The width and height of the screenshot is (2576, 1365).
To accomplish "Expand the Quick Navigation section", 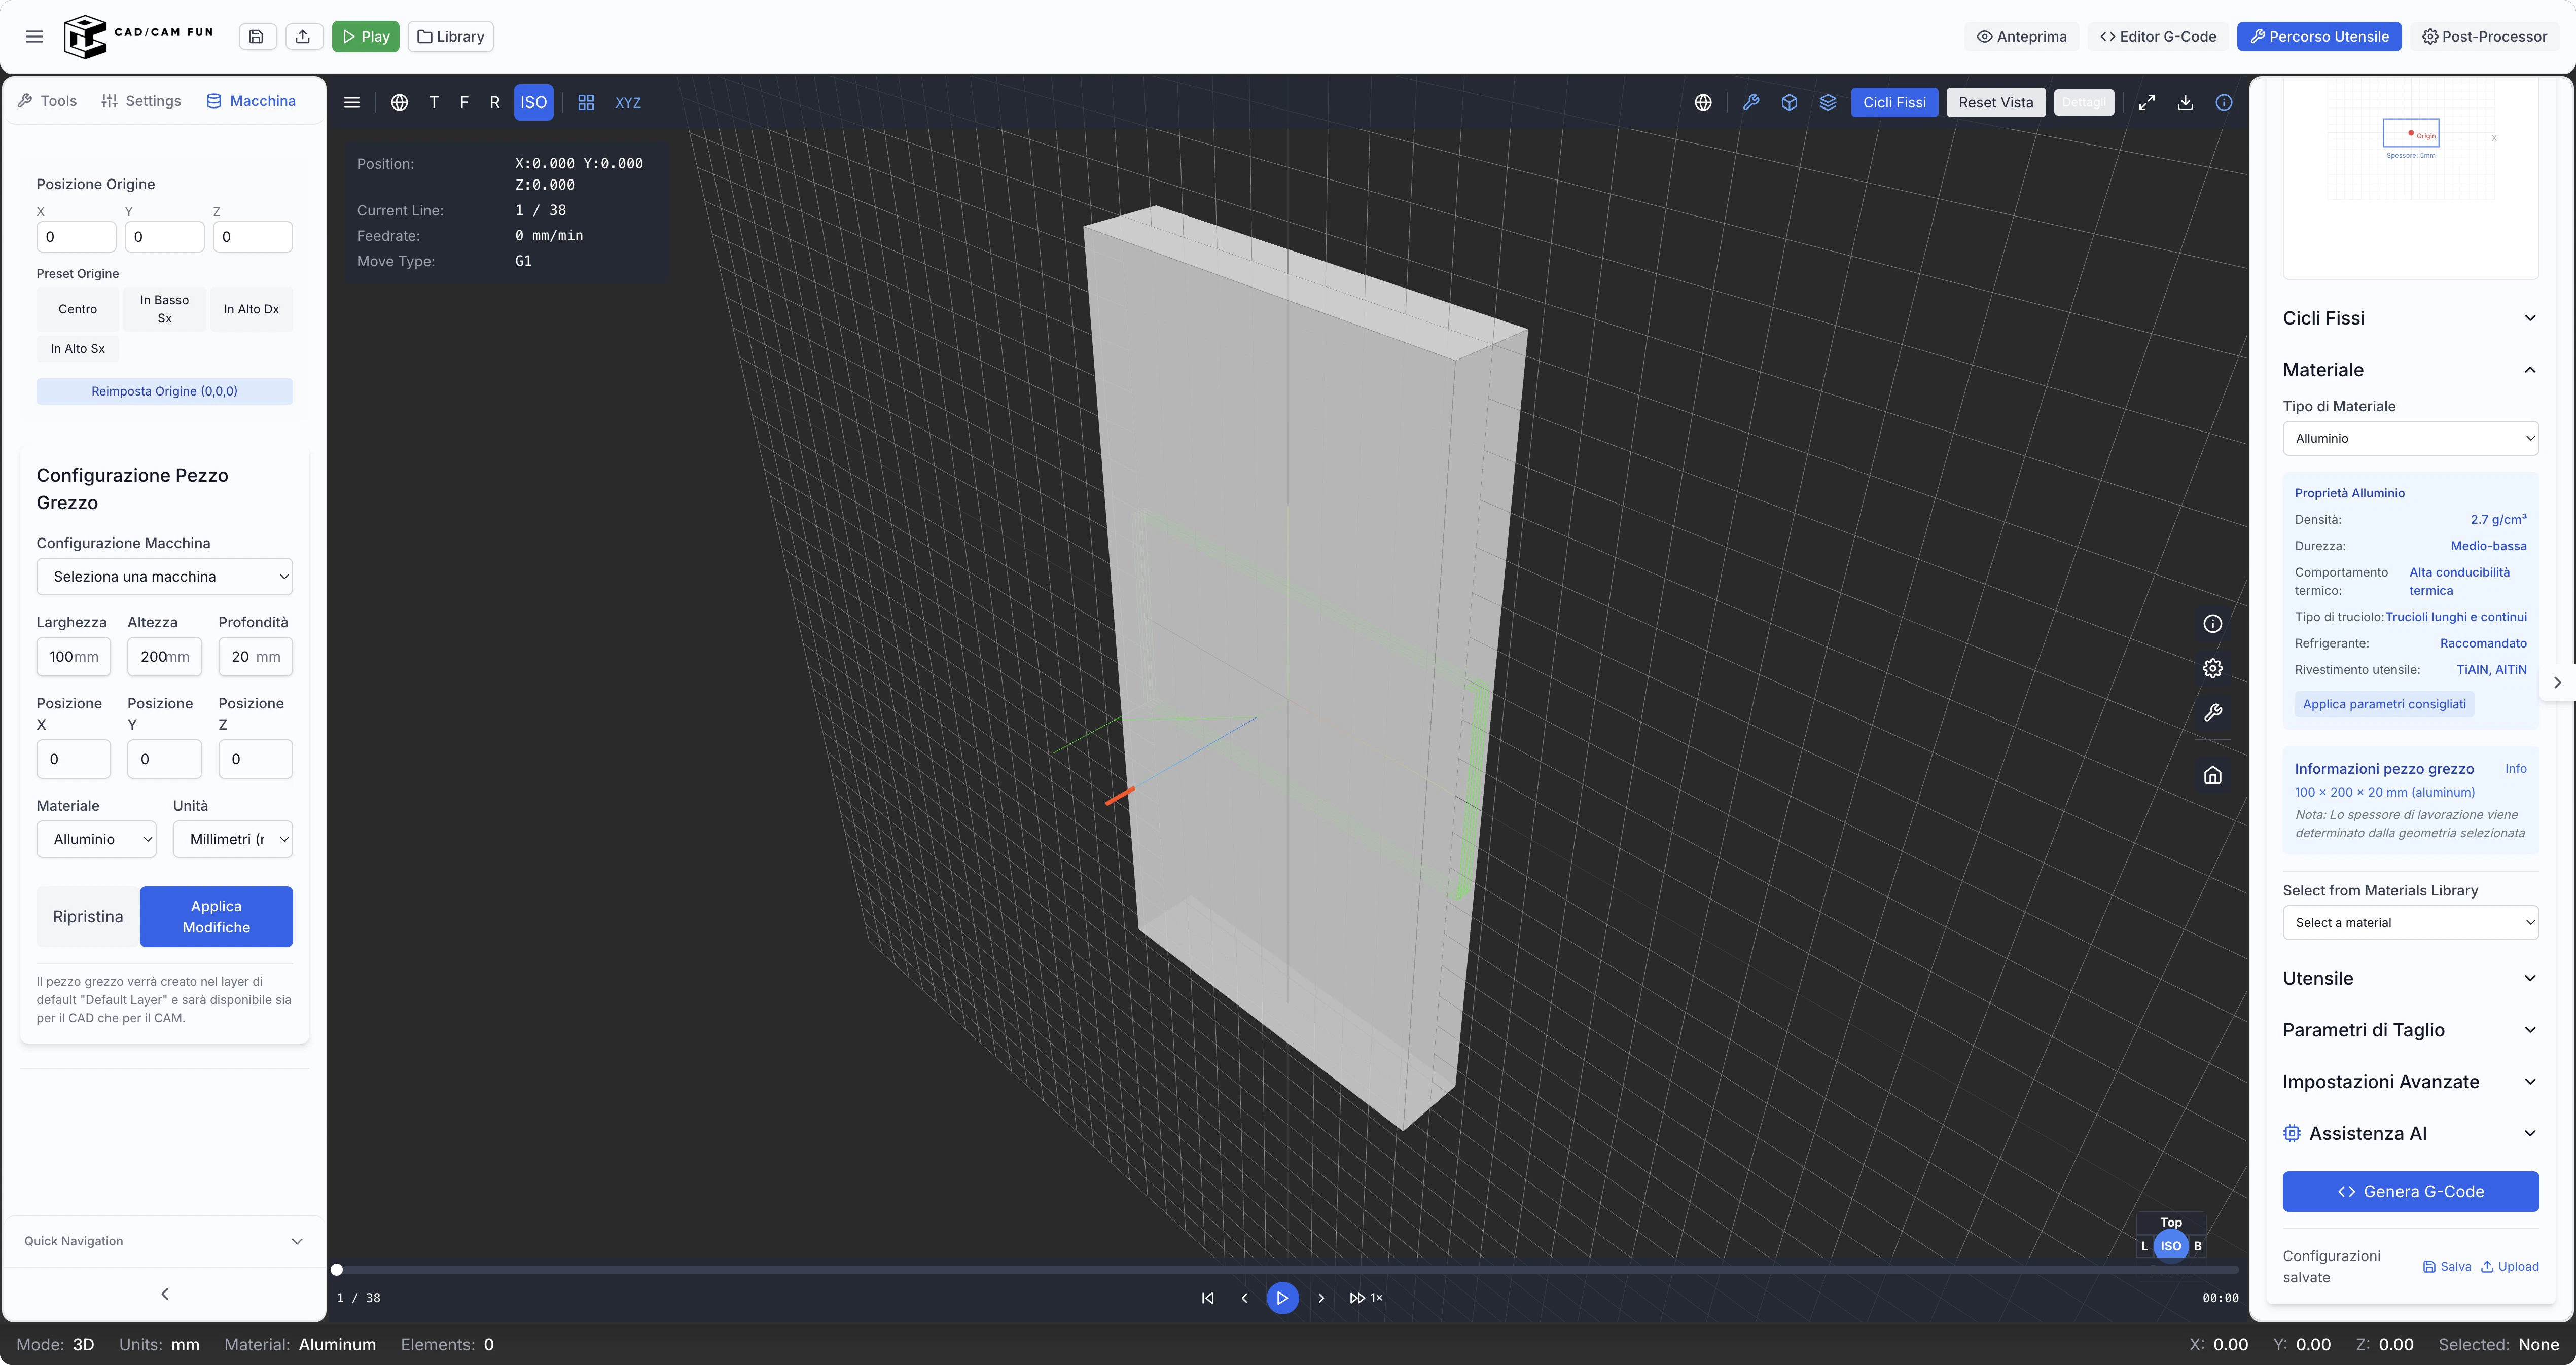I will [164, 1242].
